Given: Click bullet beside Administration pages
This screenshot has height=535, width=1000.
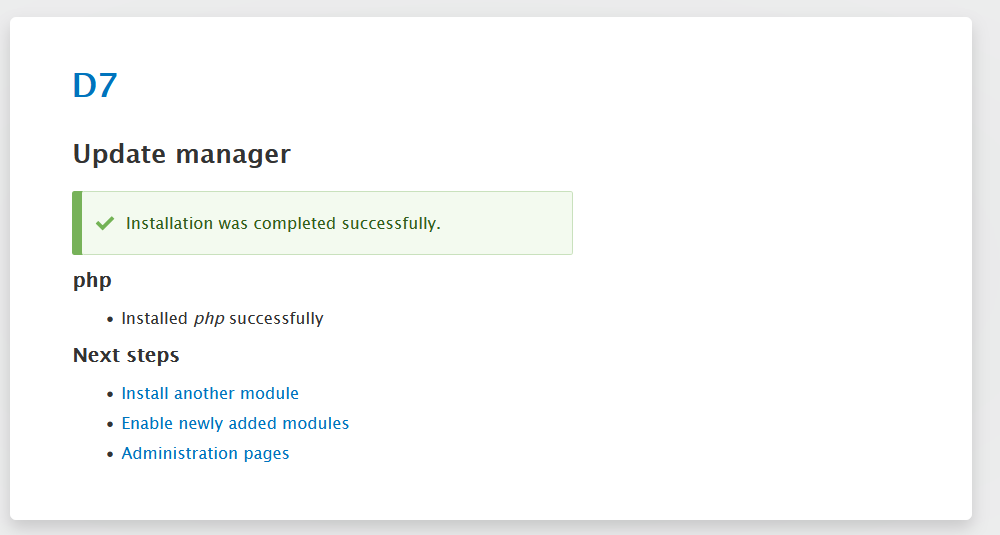Looking at the screenshot, I should pyautogui.click(x=111, y=454).
